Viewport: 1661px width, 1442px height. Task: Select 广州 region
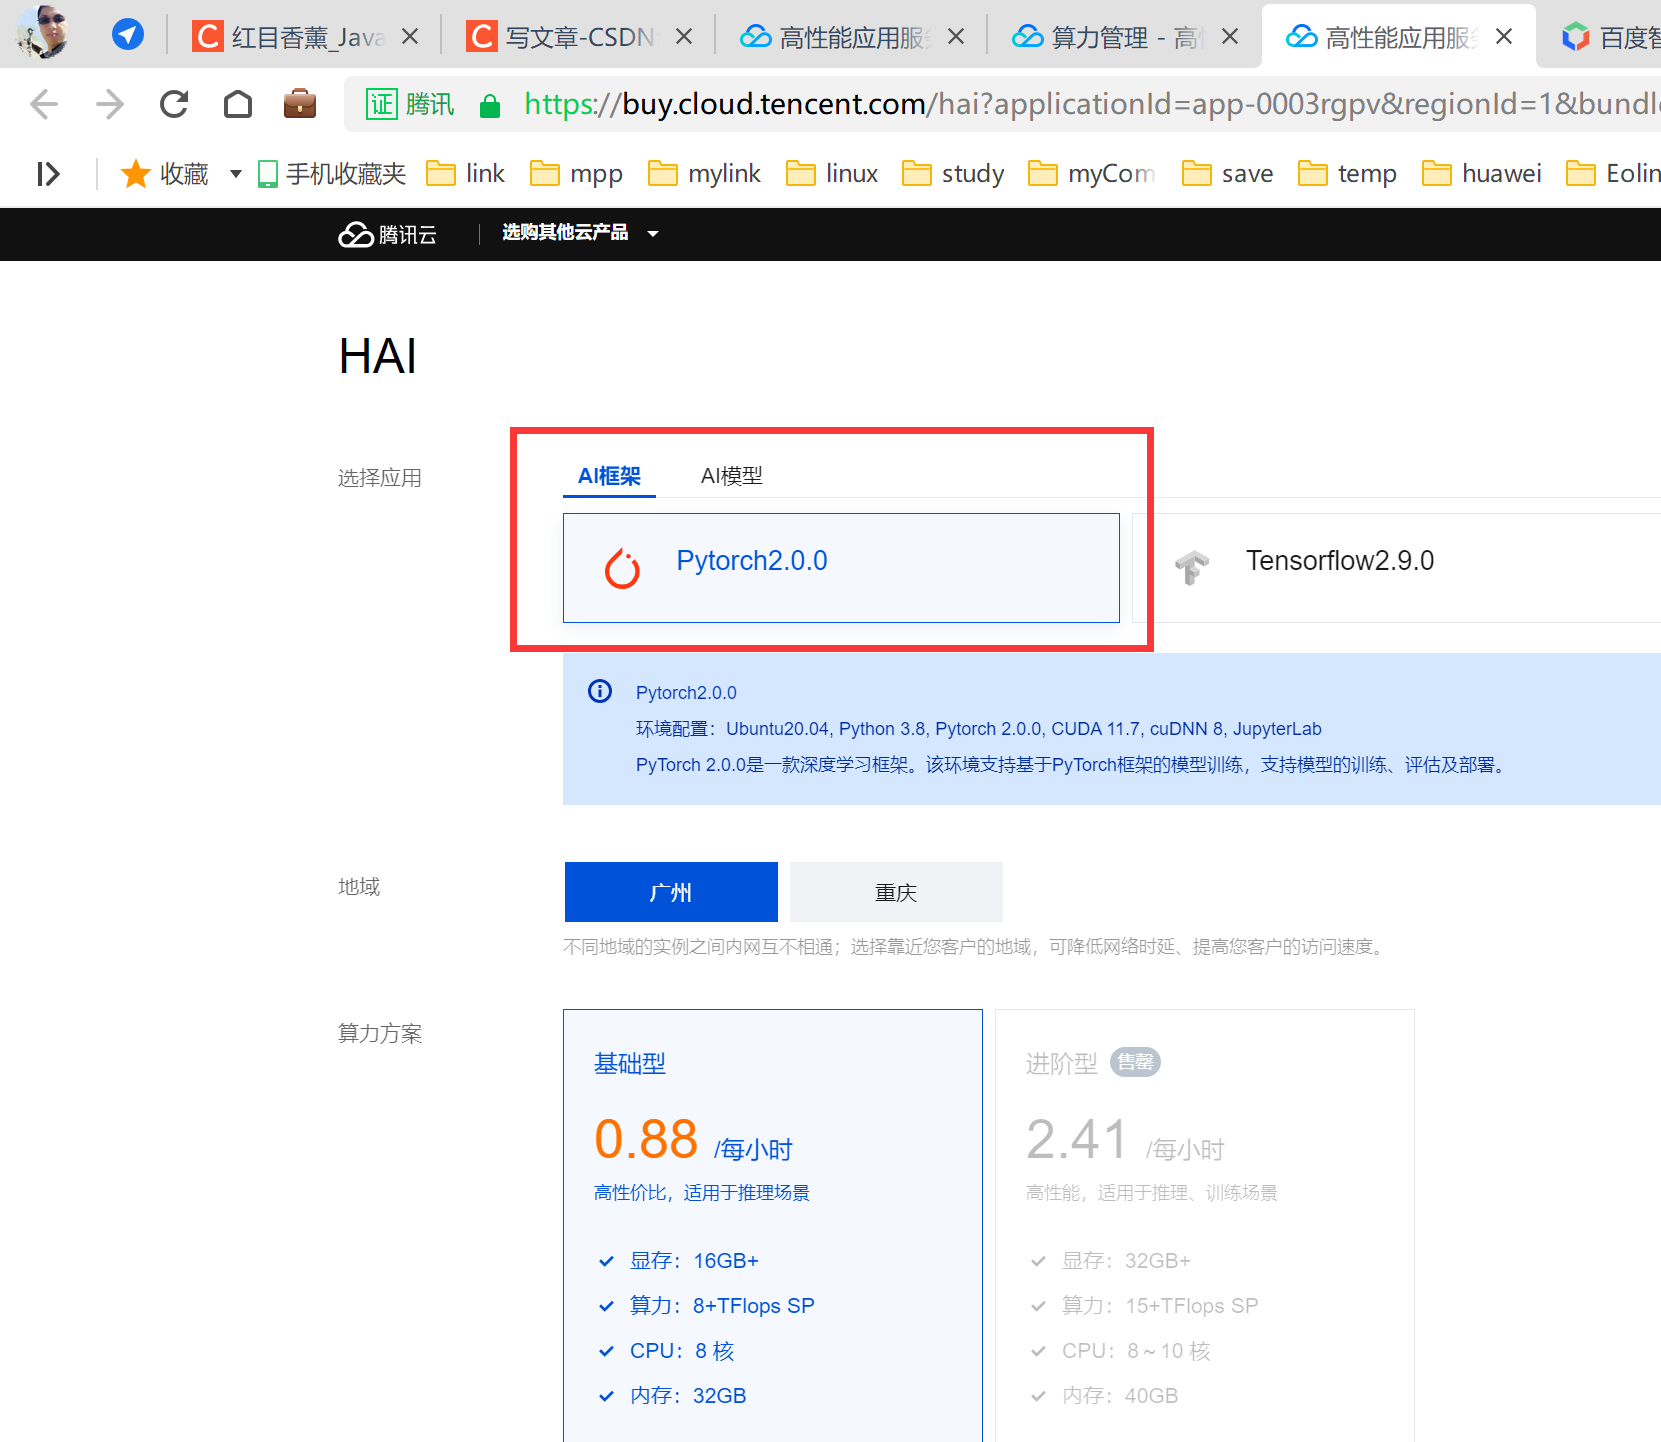(671, 892)
